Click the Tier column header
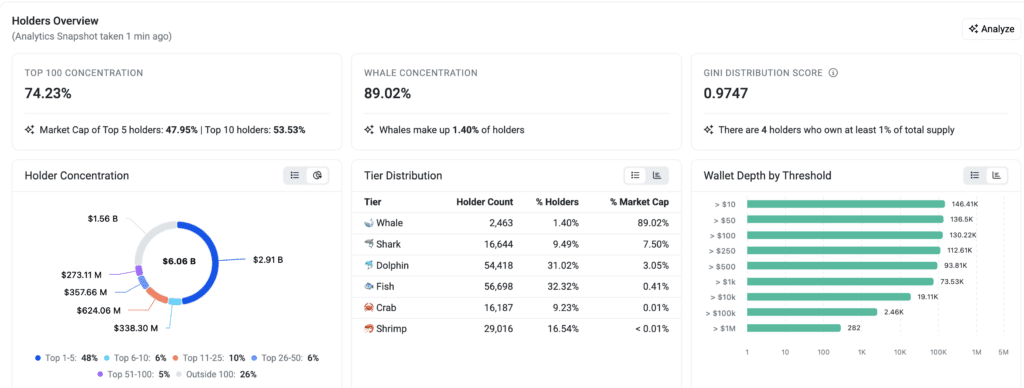Image resolution: width=1024 pixels, height=388 pixels. [x=373, y=202]
